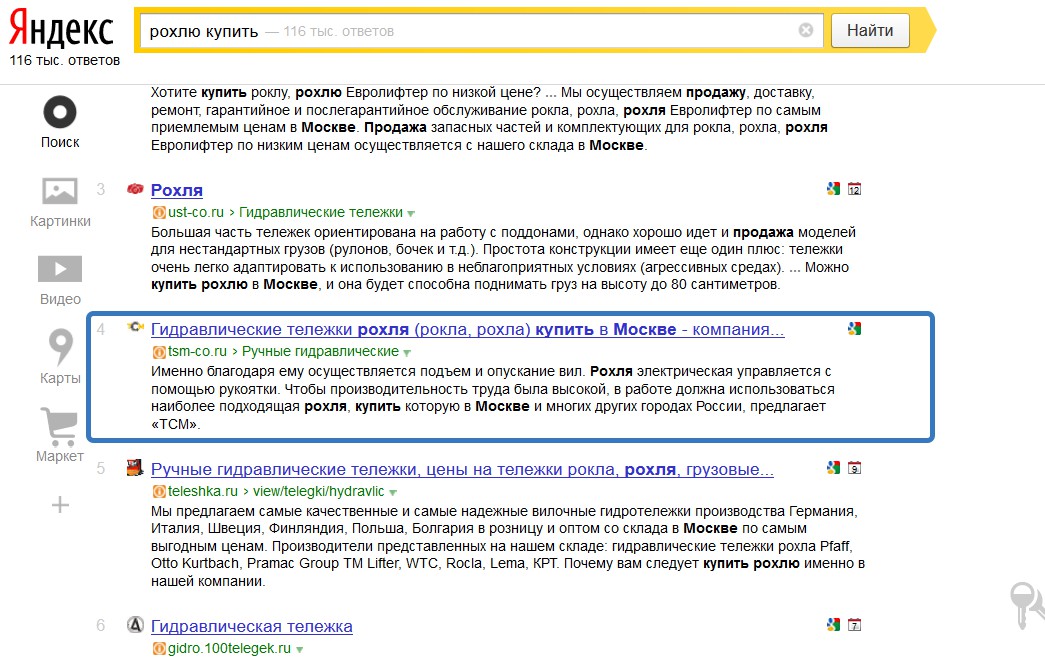1045x661 pixels.
Task: Open the Гидравлическая тележка result link
Action: pyautogui.click(x=251, y=626)
